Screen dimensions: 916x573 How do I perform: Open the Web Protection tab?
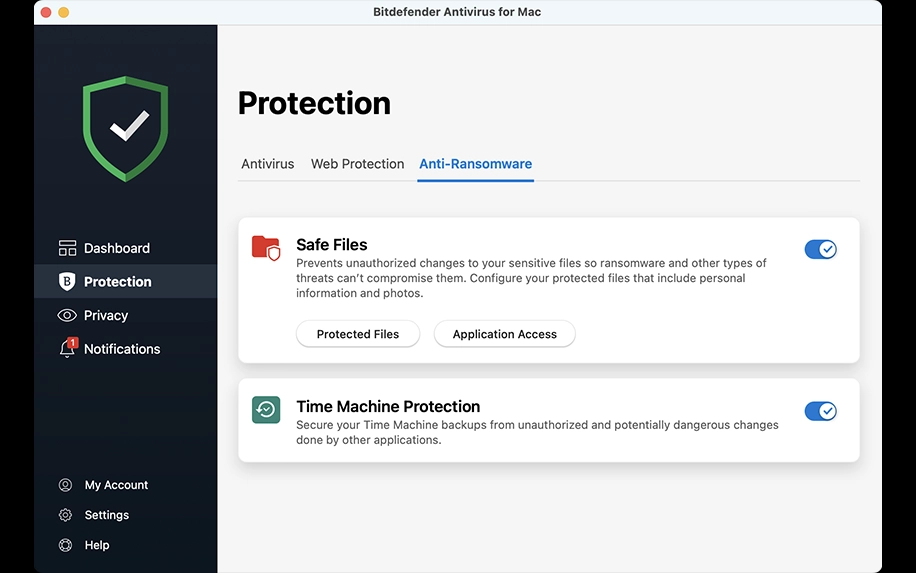point(358,164)
